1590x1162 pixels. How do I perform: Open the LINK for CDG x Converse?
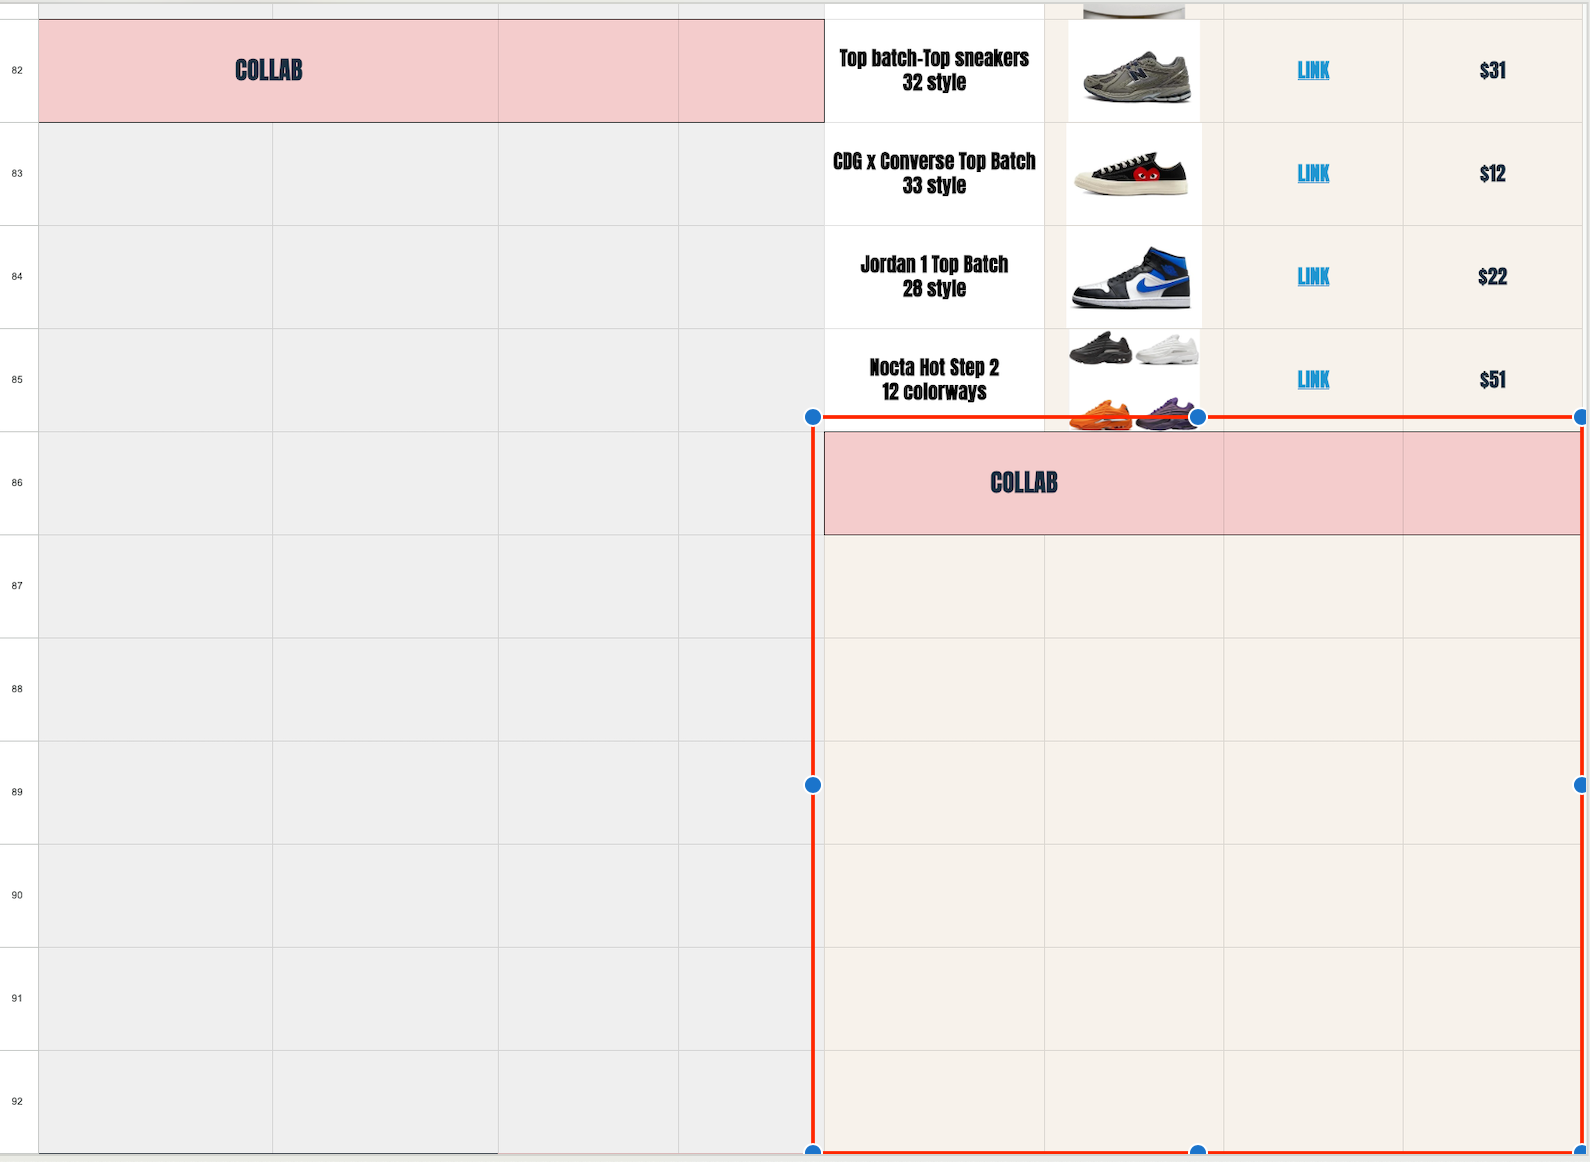click(1313, 174)
